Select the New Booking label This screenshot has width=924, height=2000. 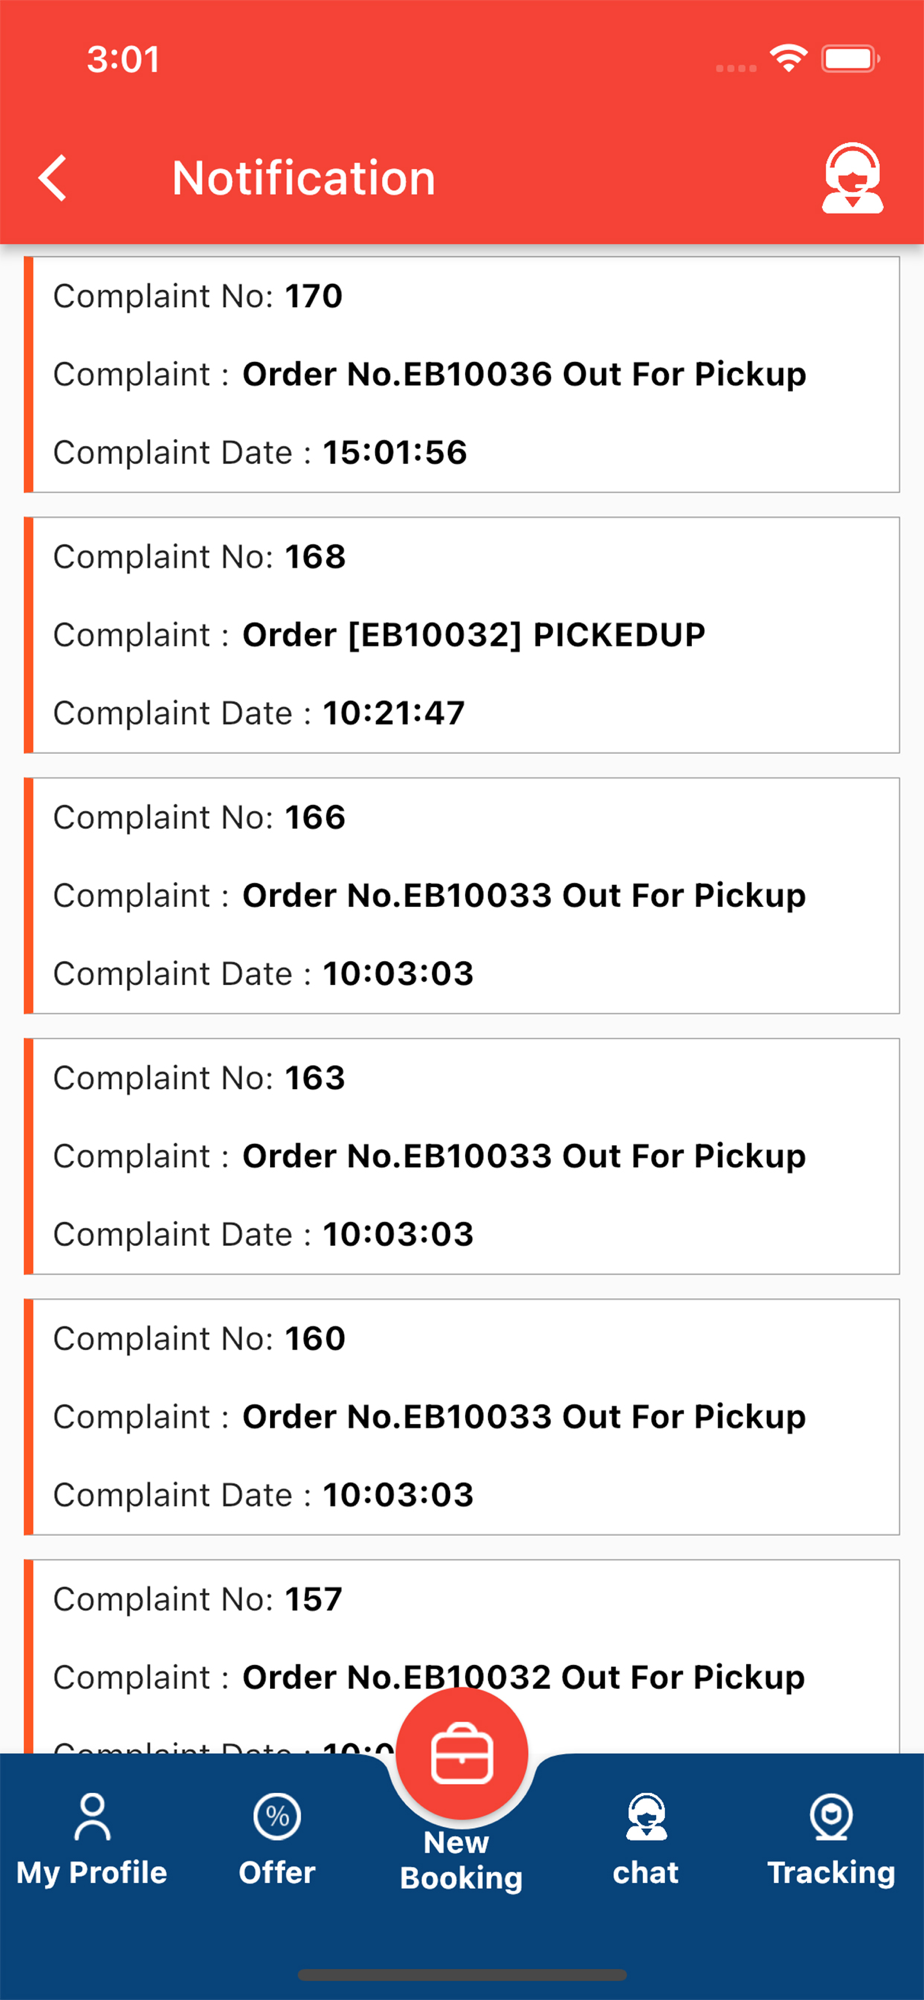click(x=461, y=1860)
